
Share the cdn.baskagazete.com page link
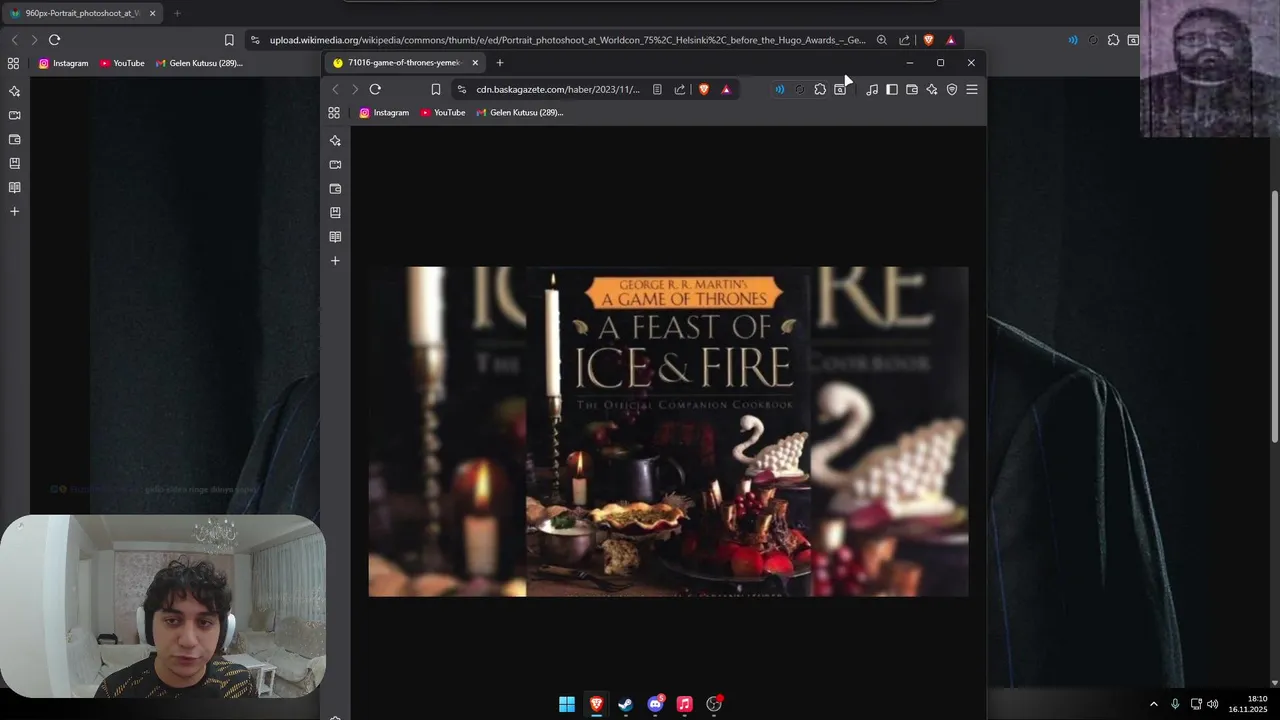[680, 89]
